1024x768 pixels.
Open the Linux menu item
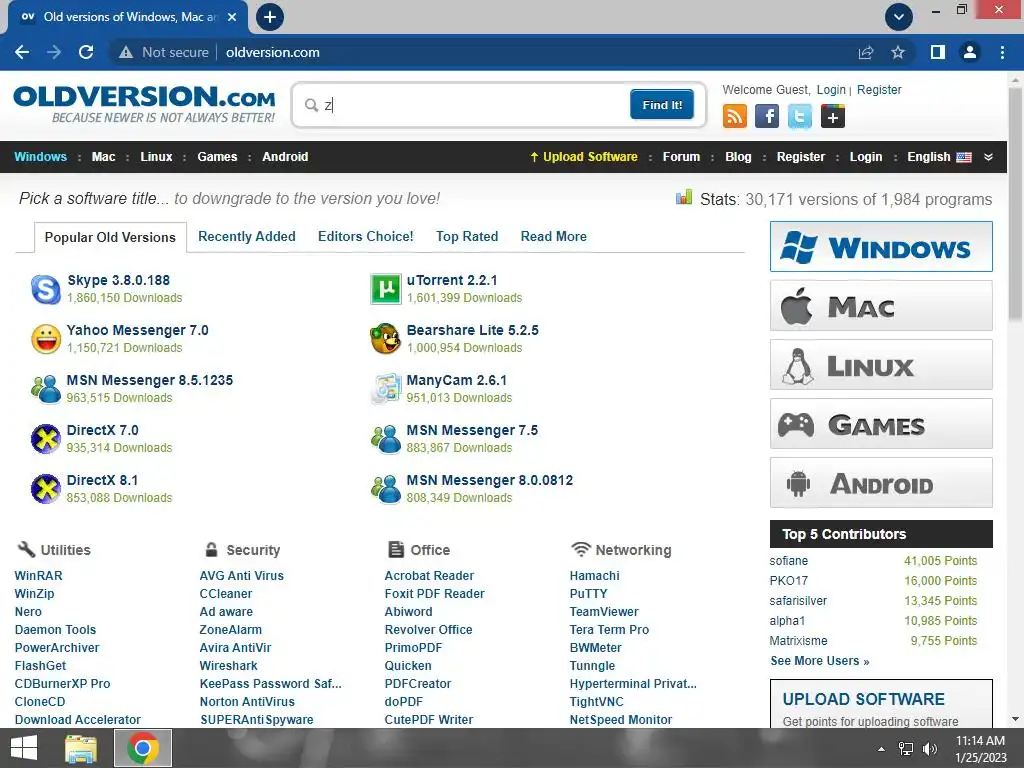click(156, 157)
